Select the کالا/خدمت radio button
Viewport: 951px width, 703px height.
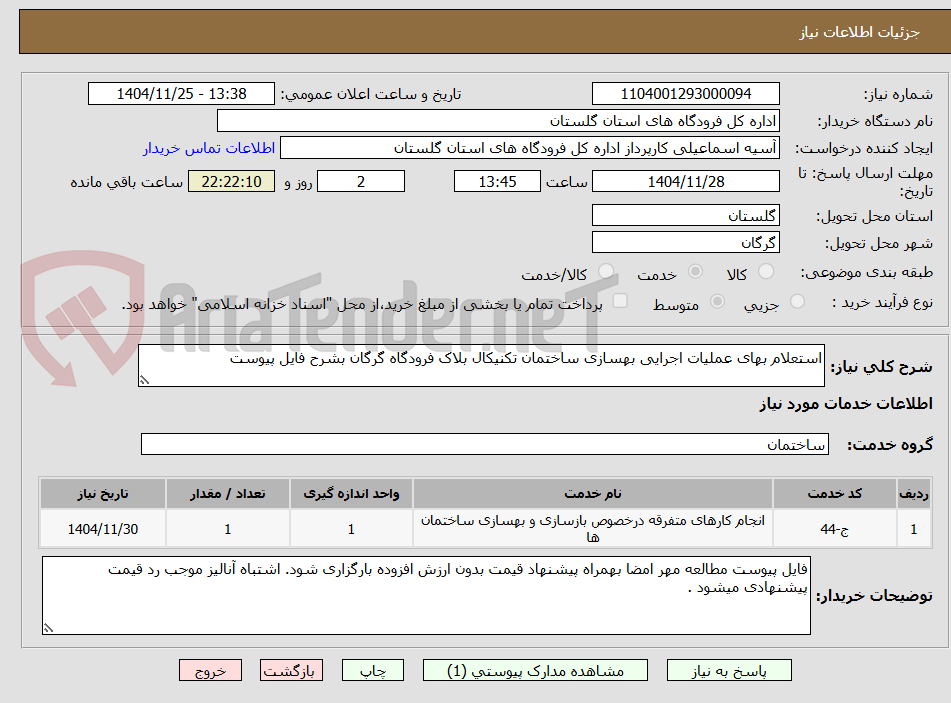(x=606, y=271)
